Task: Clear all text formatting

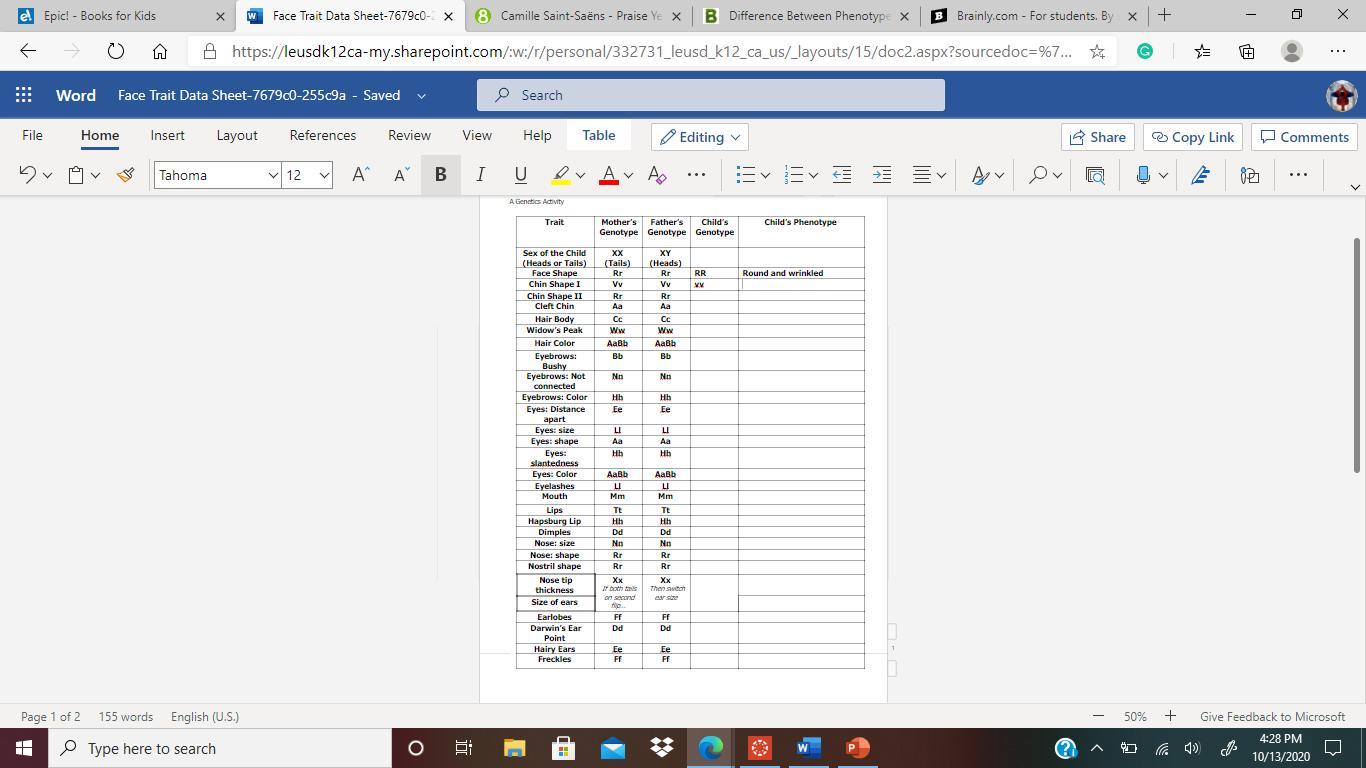Action: click(656, 174)
